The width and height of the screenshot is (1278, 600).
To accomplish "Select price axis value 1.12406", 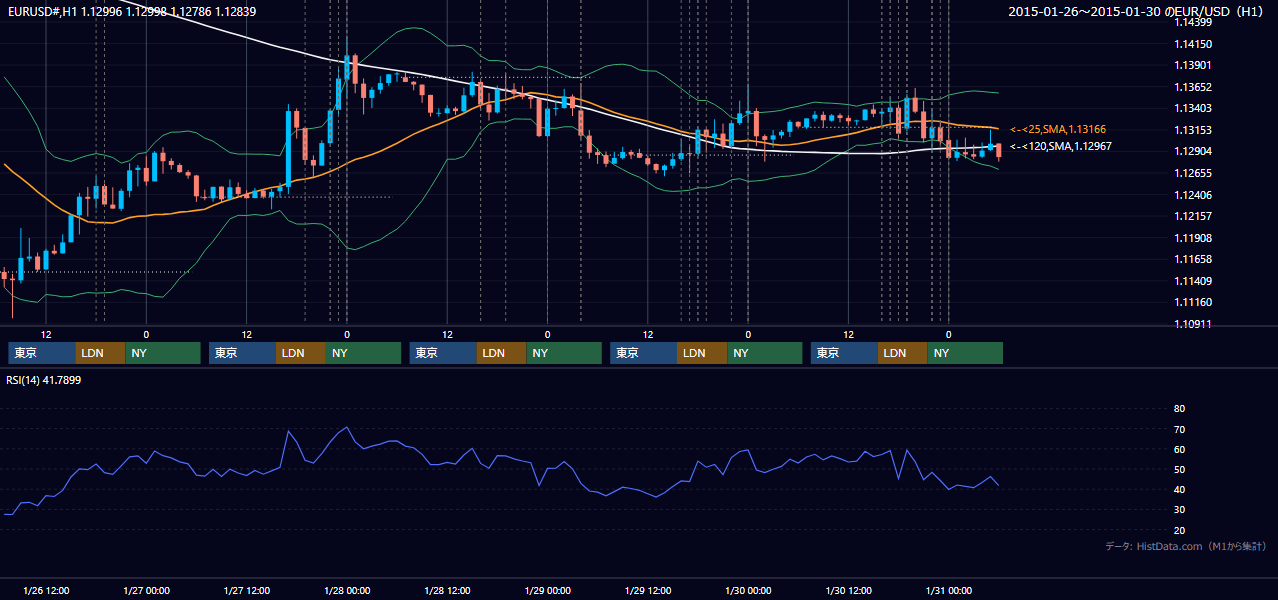I will click(1193, 195).
